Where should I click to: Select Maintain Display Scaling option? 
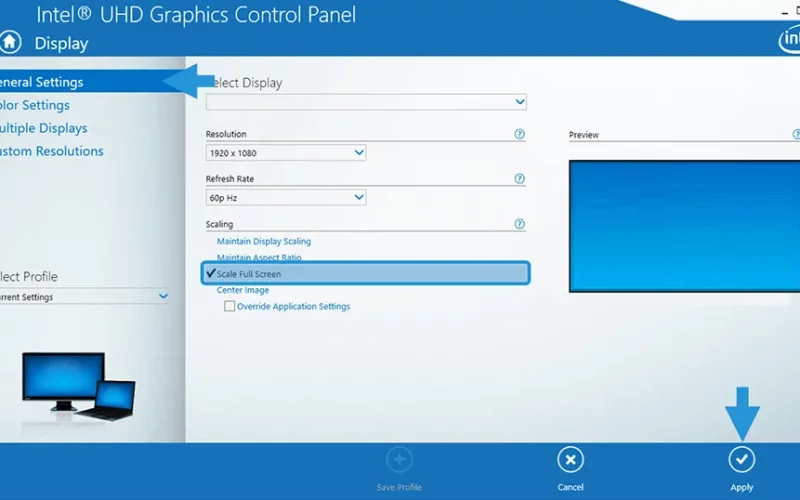pyautogui.click(x=264, y=241)
